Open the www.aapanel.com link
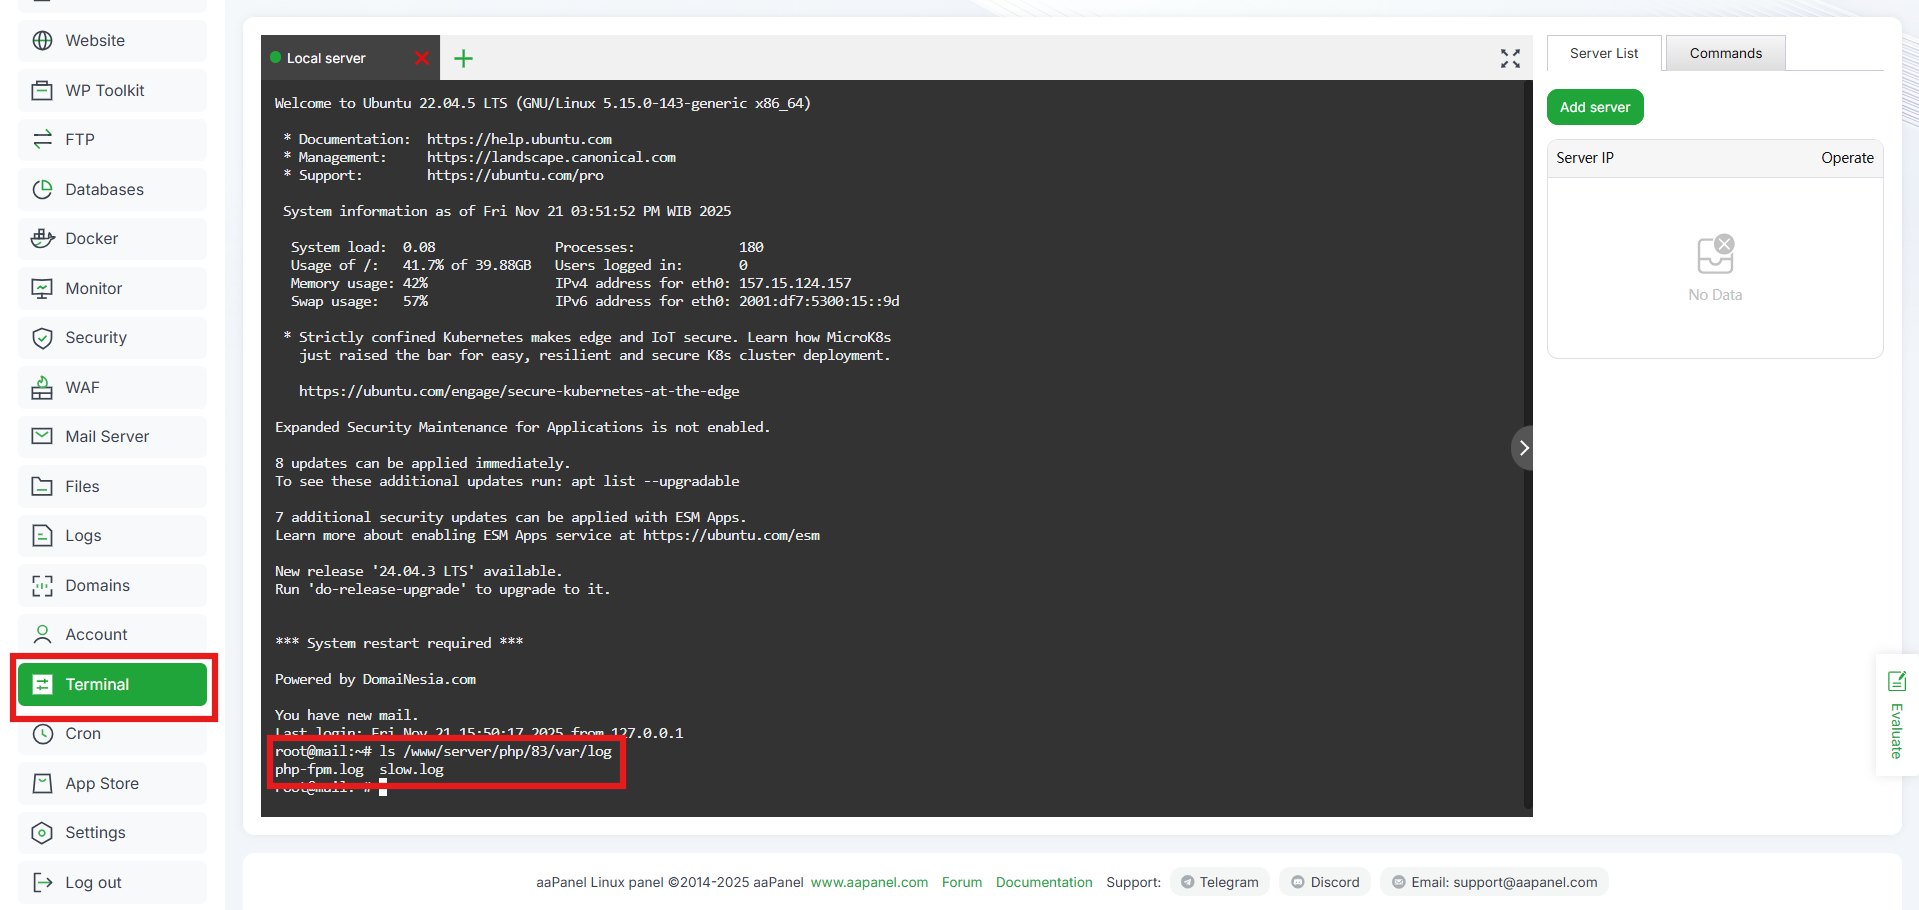This screenshot has height=910, width=1919. pyautogui.click(x=869, y=882)
